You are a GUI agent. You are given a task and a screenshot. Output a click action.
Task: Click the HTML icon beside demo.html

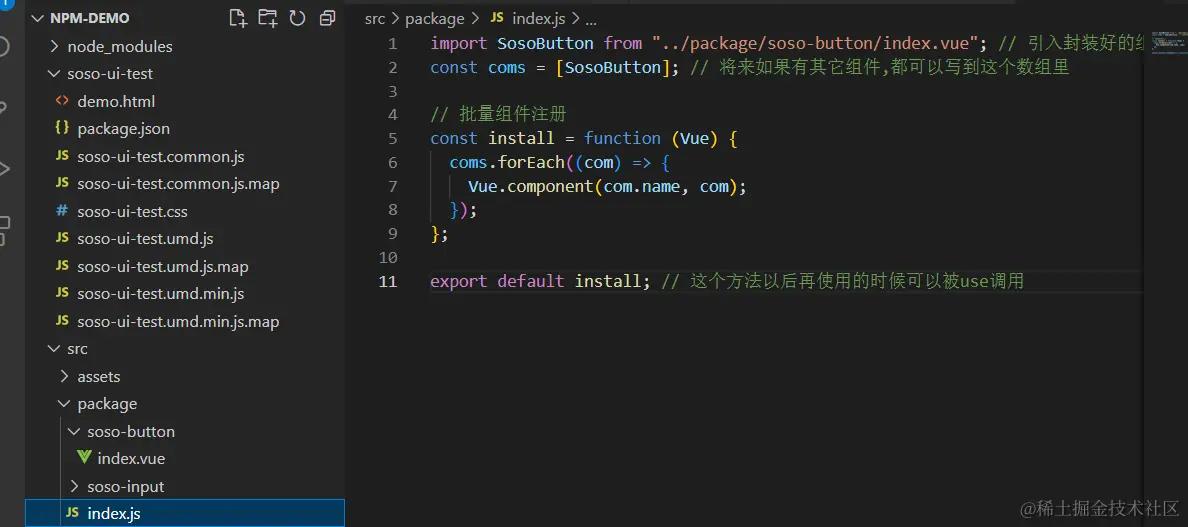[x=62, y=101]
